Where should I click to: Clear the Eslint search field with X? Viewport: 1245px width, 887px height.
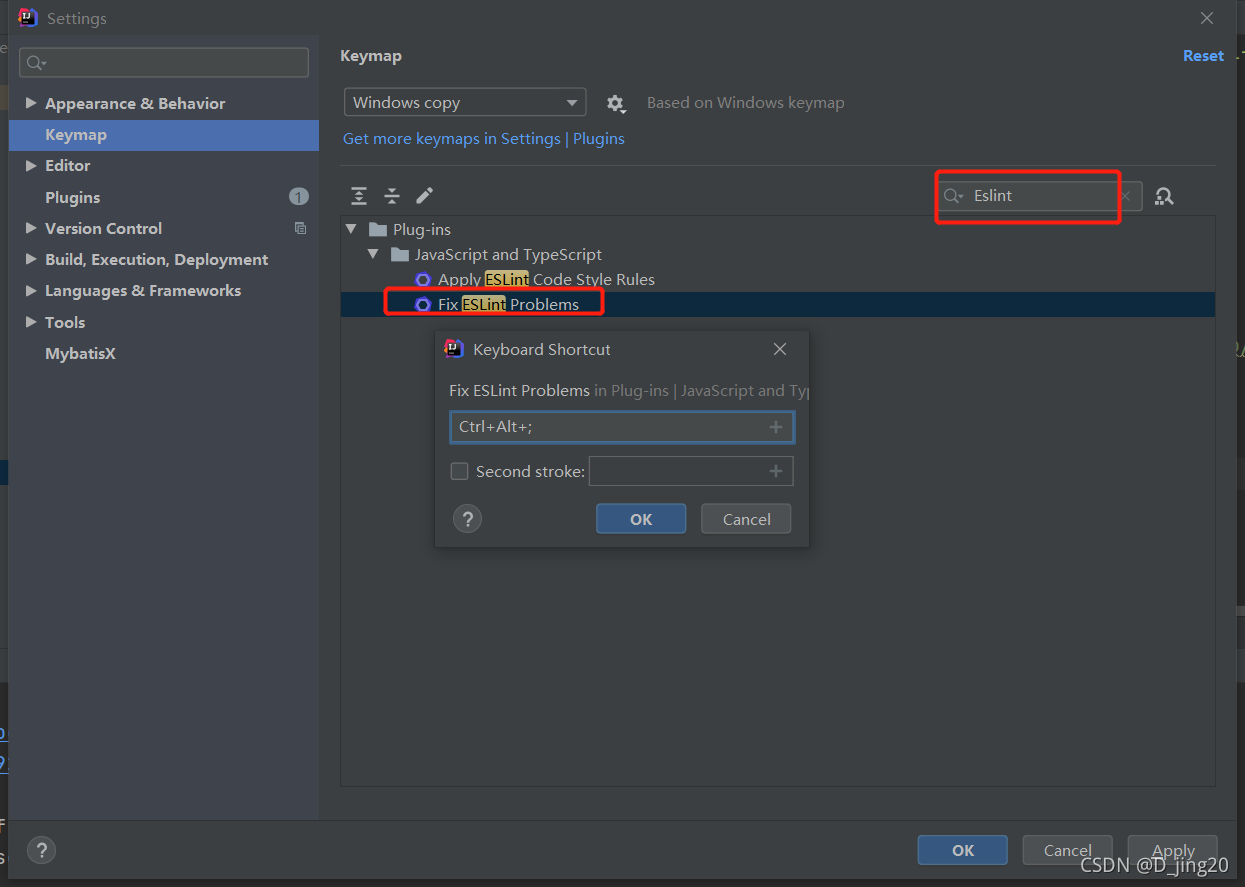[1125, 196]
